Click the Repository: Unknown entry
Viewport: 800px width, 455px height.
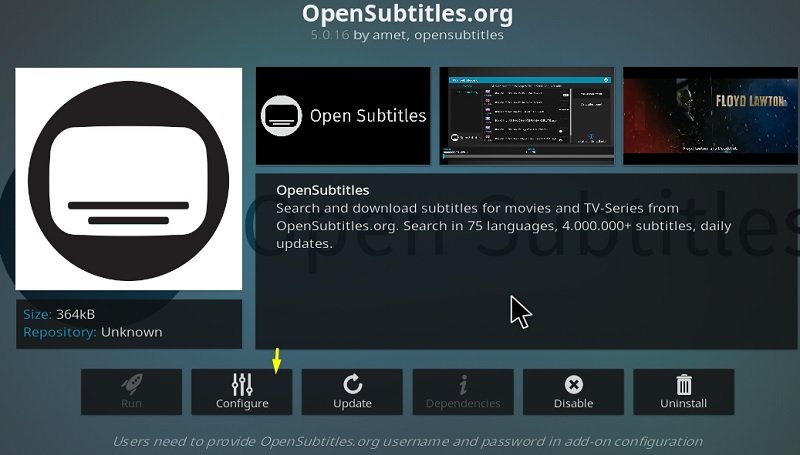[x=93, y=332]
